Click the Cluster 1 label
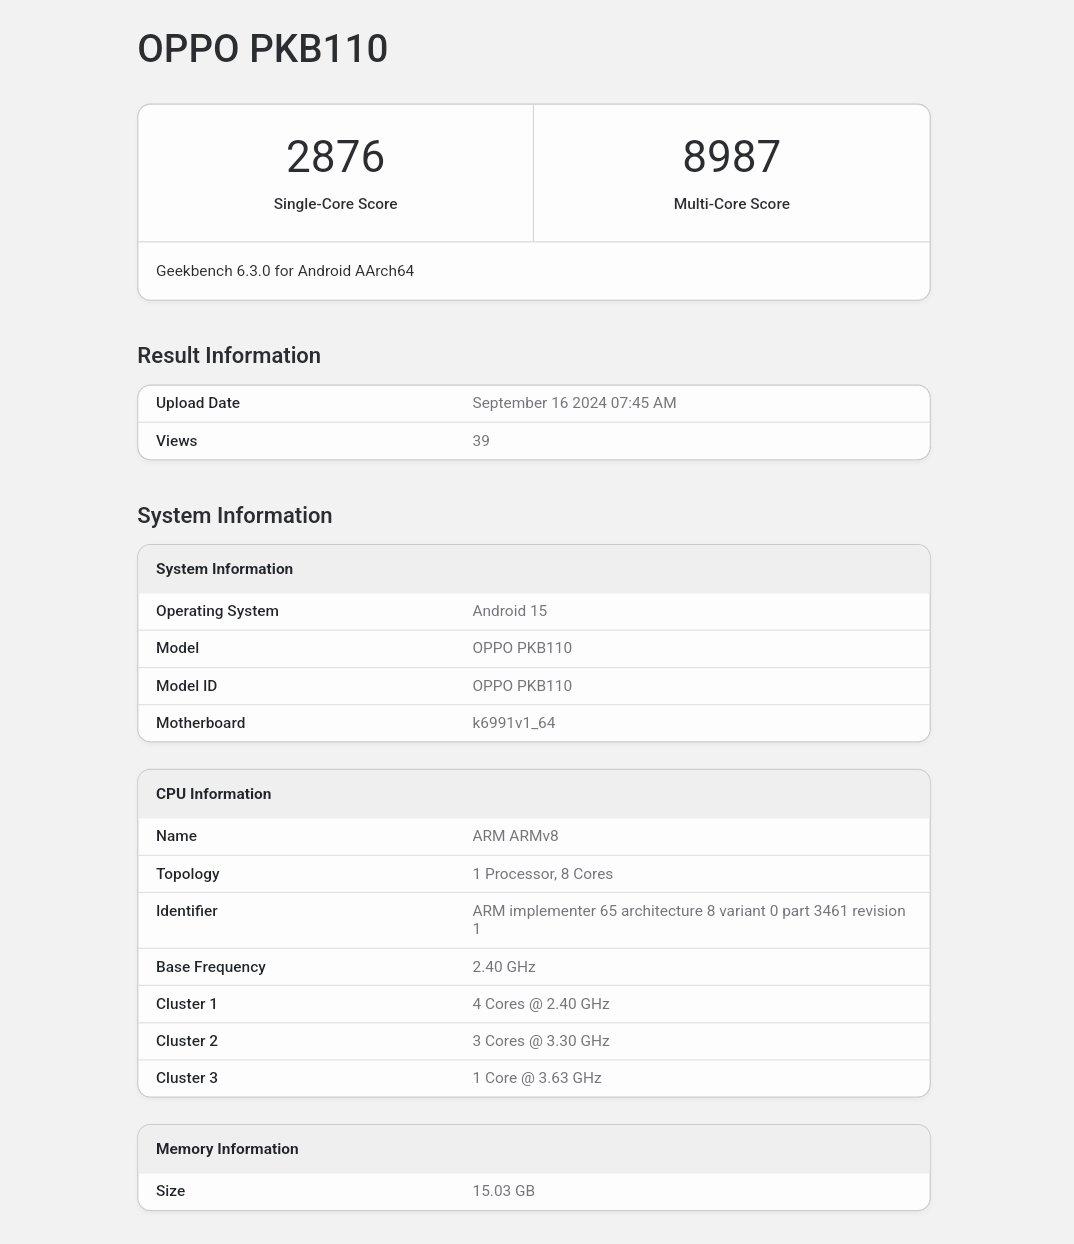The image size is (1074, 1244). (x=186, y=1004)
